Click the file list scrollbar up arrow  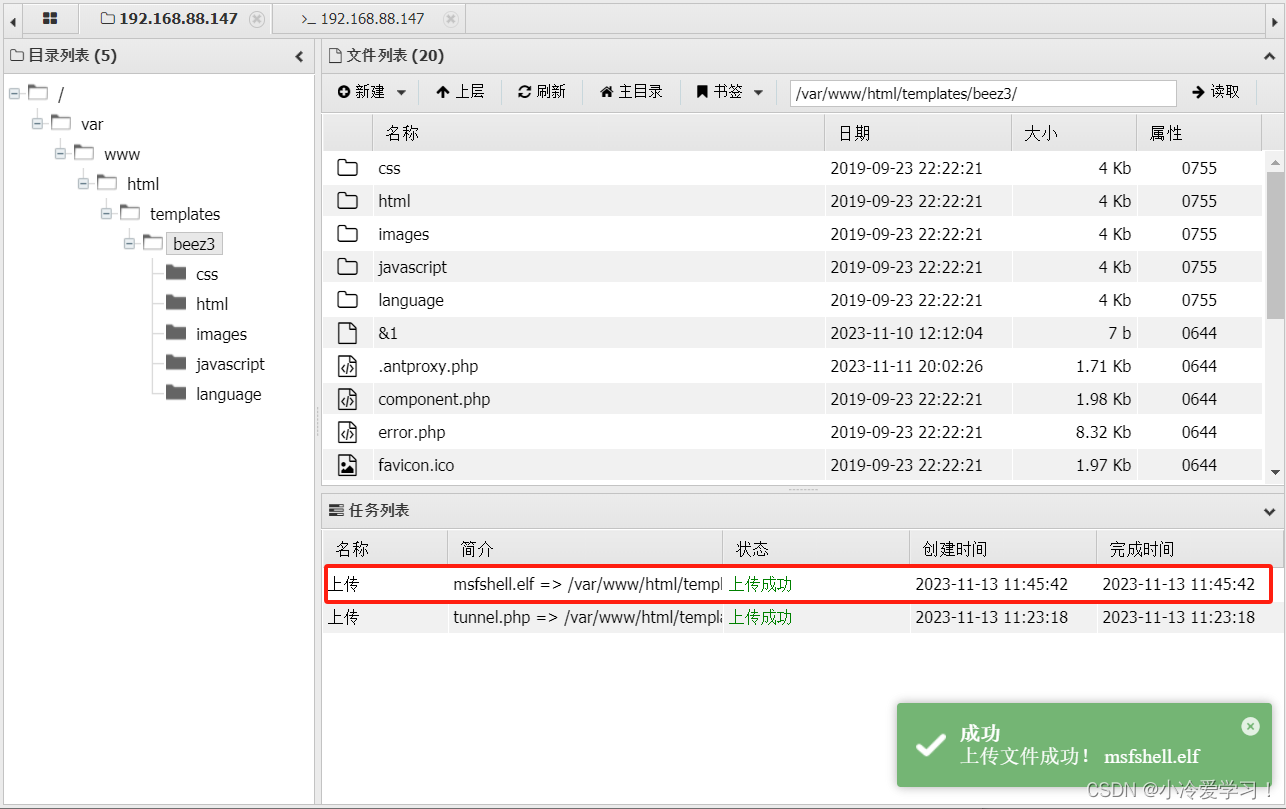1275,160
